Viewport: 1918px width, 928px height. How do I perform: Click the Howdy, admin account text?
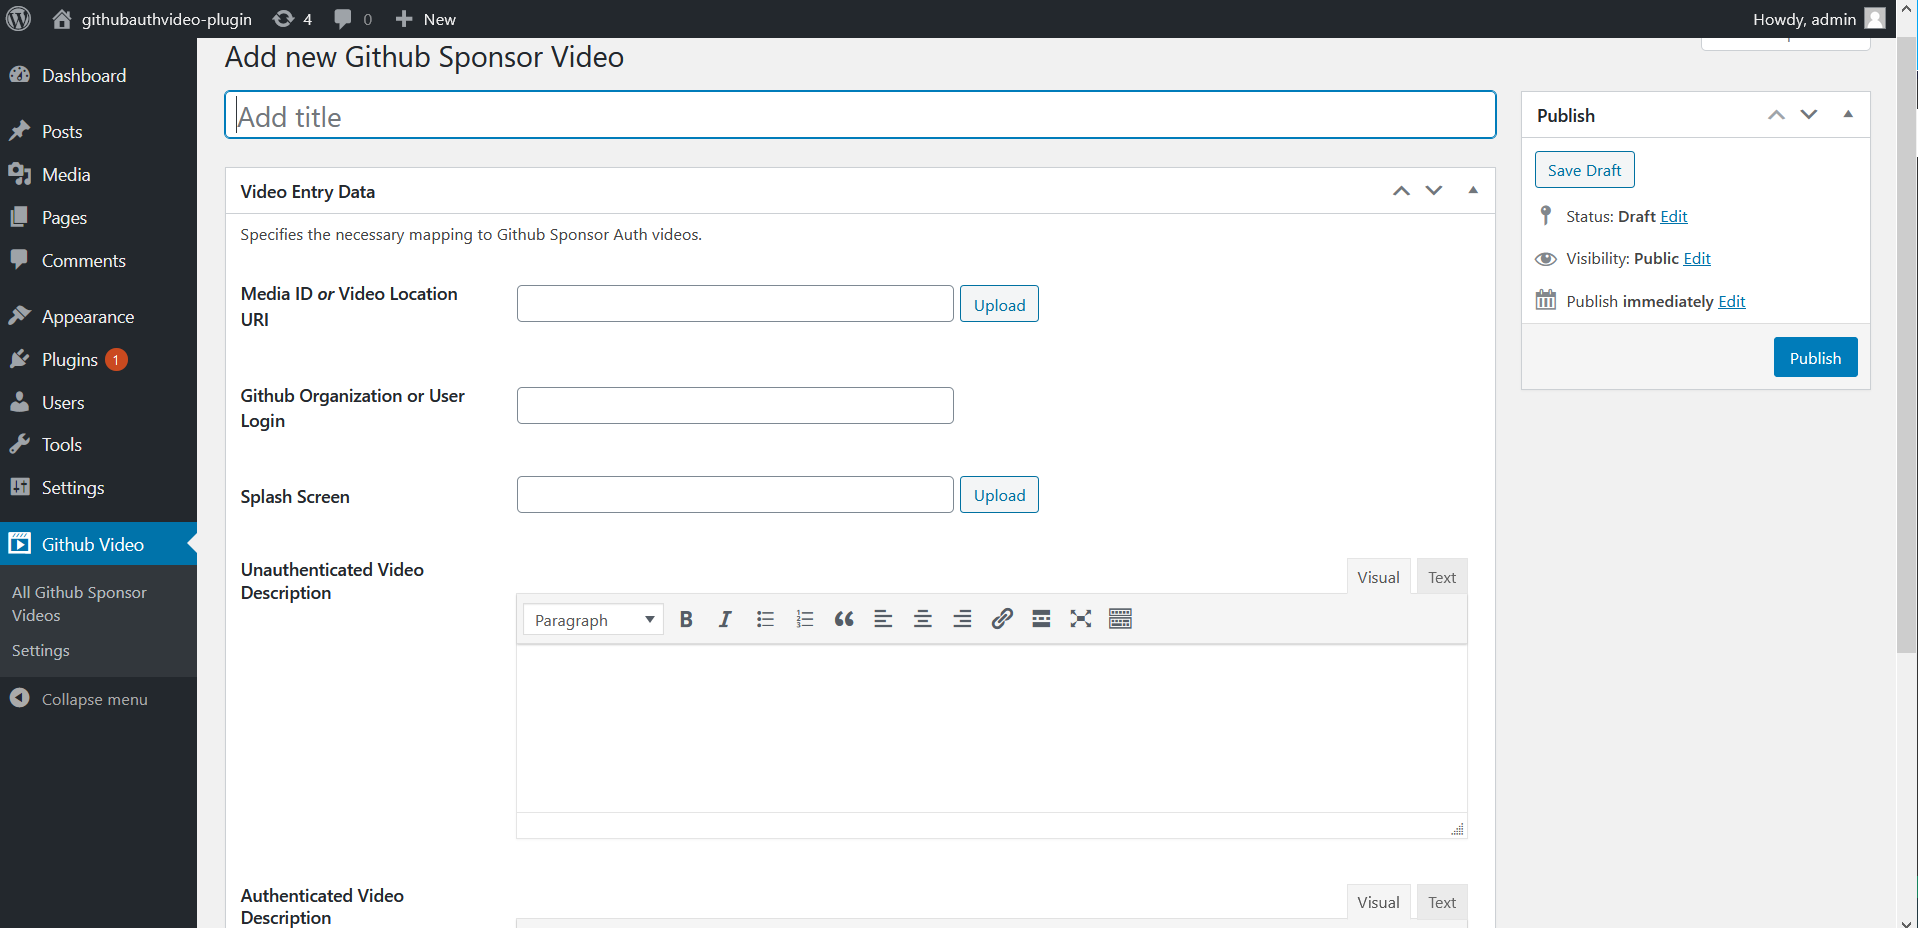tap(1804, 19)
